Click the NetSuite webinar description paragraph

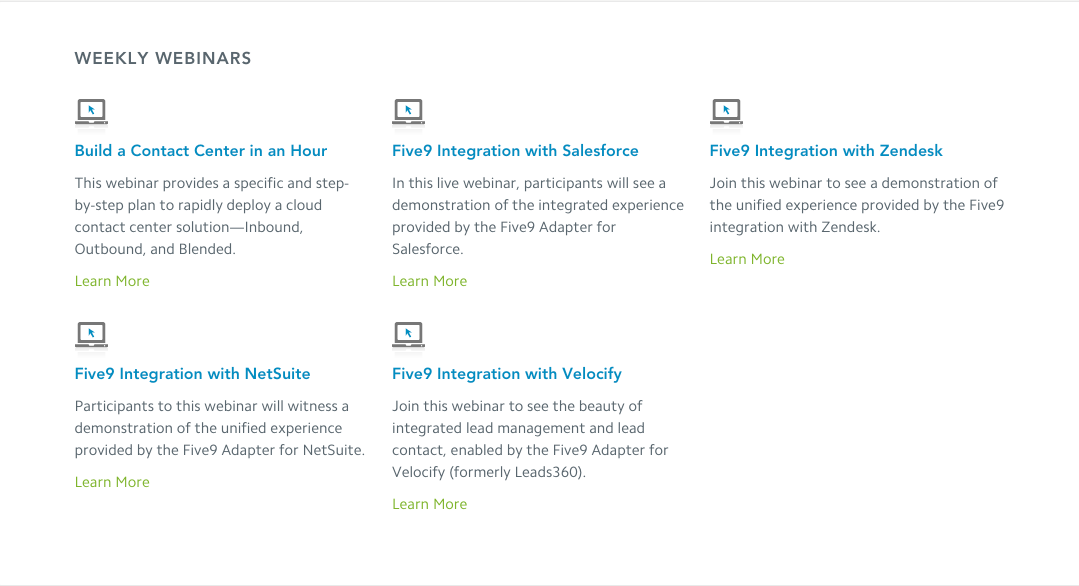(x=219, y=428)
